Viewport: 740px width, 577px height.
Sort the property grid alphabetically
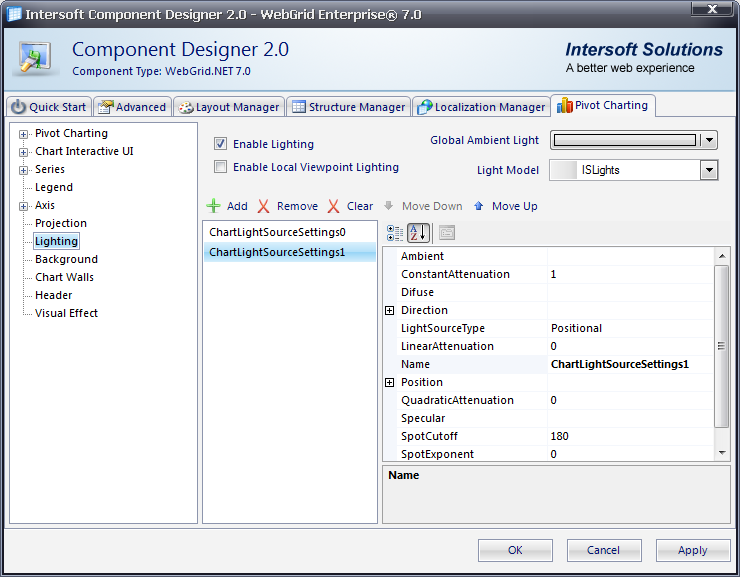tap(419, 233)
